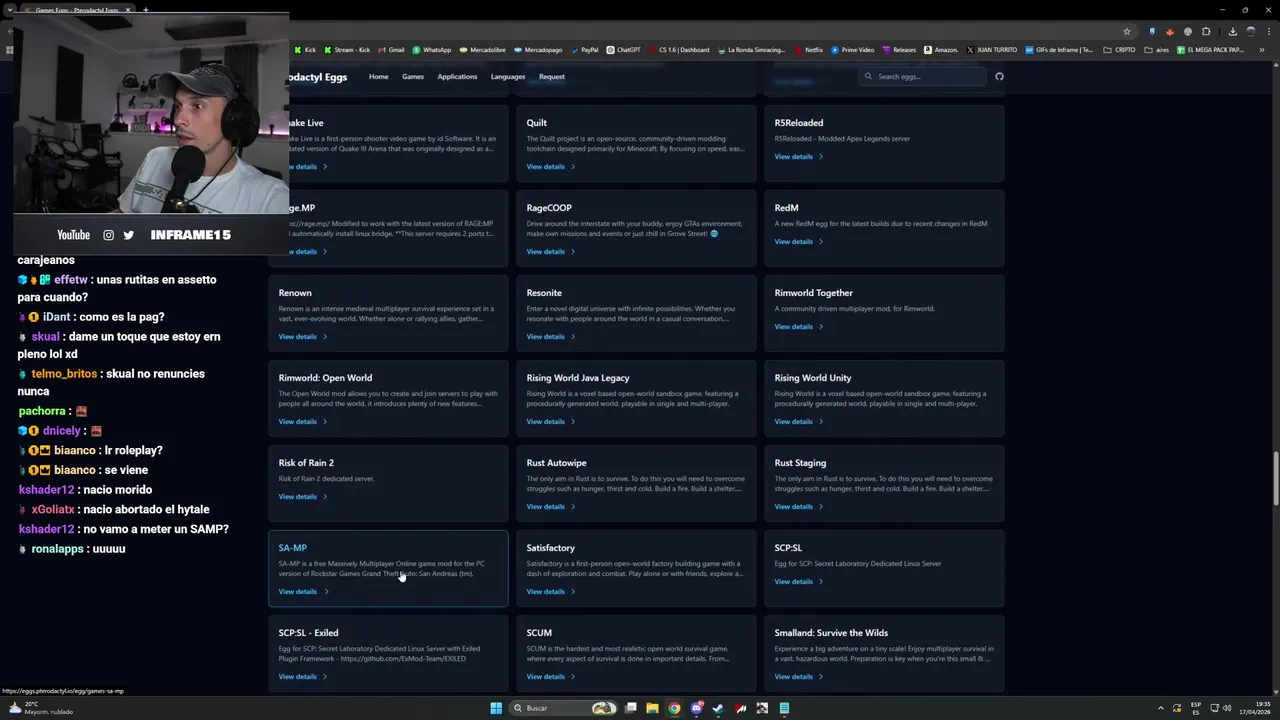View details for Quilt
Image resolution: width=1280 pixels, height=720 pixels.
click(551, 166)
